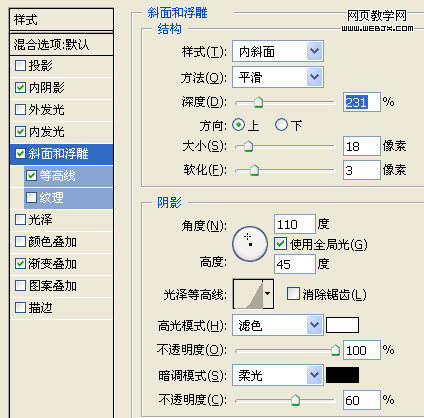The width and height of the screenshot is (424, 418).
Task: Check the 描边 style checkbox
Action: tap(20, 308)
